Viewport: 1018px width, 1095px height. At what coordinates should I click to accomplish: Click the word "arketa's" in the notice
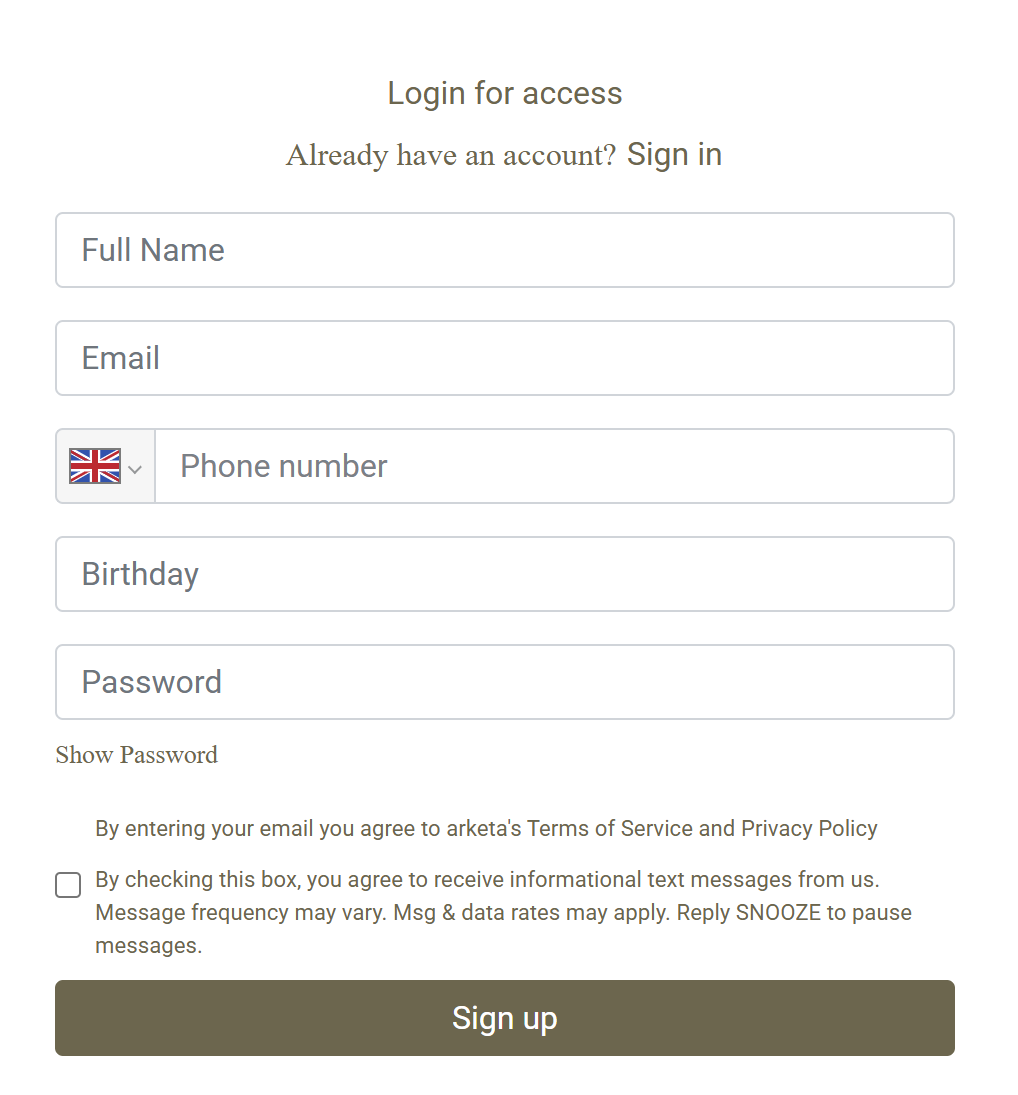(x=484, y=828)
